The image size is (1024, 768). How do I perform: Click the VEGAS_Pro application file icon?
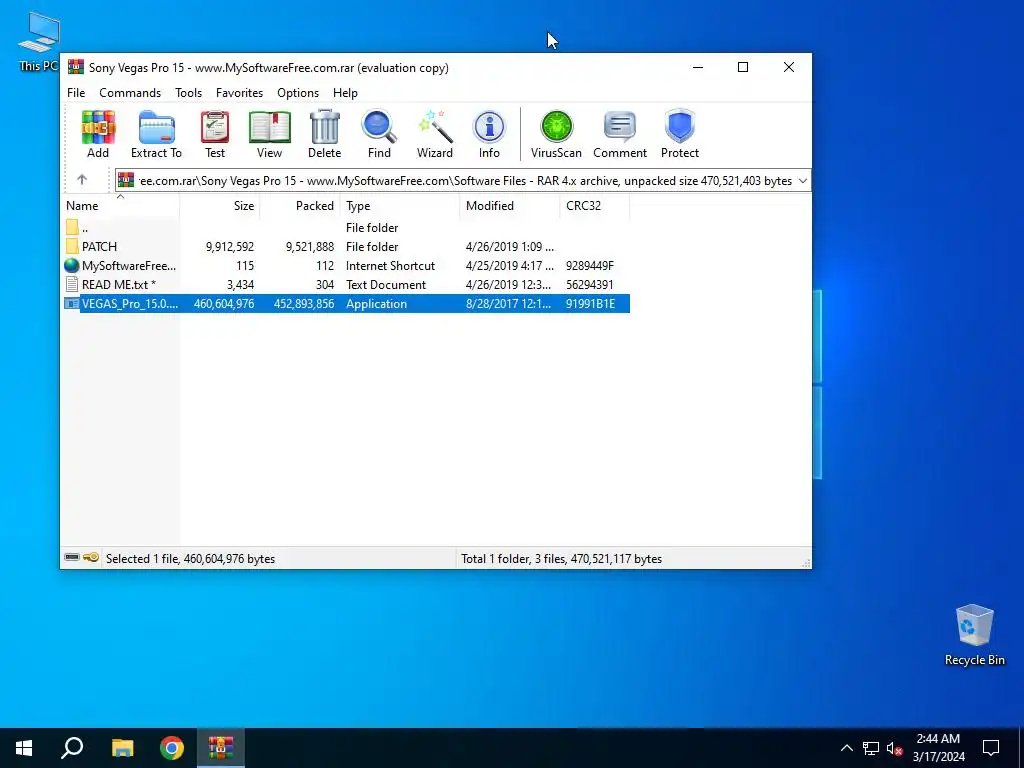(72, 304)
